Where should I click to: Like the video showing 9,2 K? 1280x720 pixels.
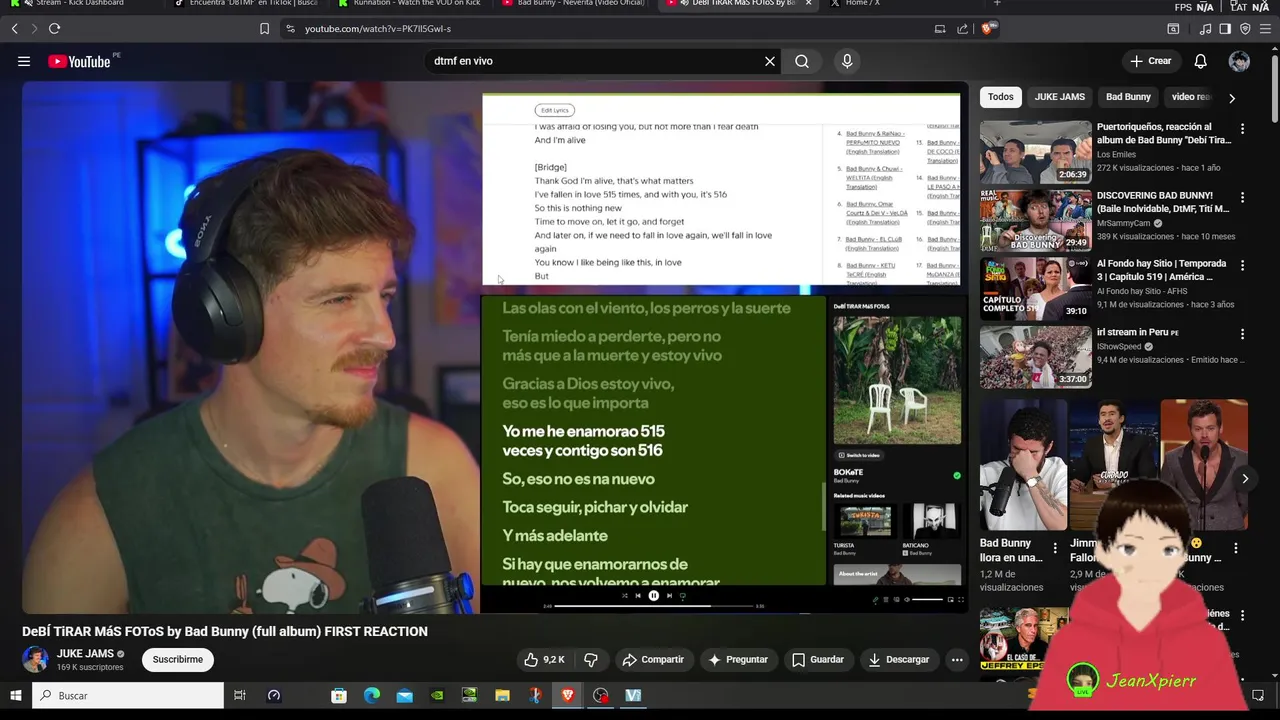[x=544, y=660]
